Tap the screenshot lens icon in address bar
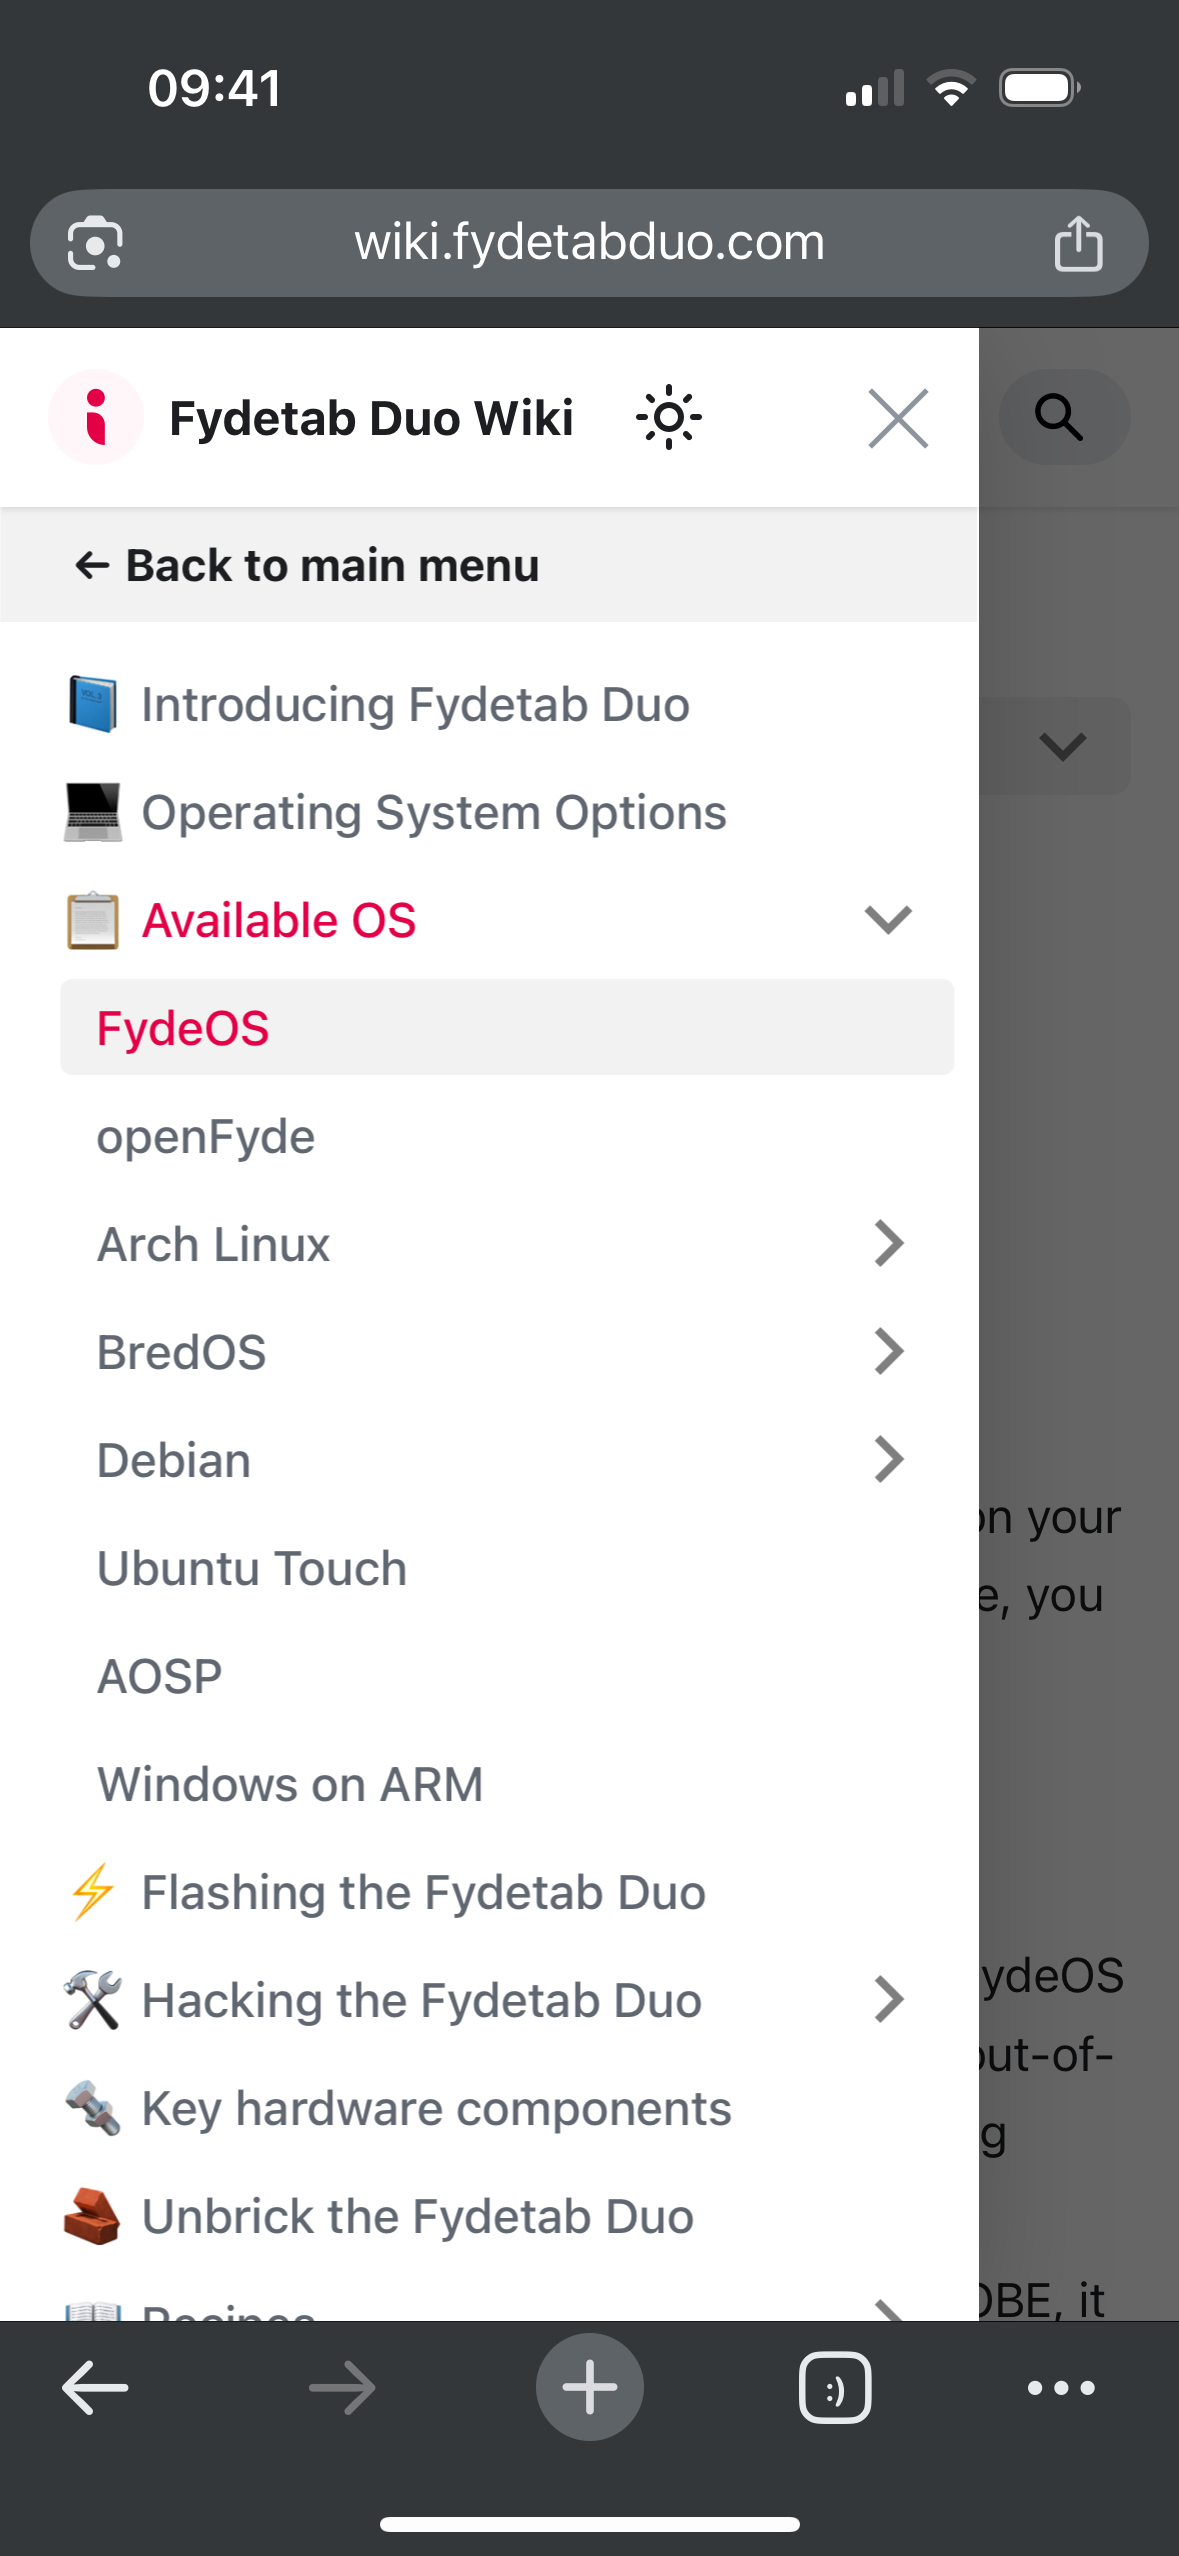 pyautogui.click(x=95, y=243)
